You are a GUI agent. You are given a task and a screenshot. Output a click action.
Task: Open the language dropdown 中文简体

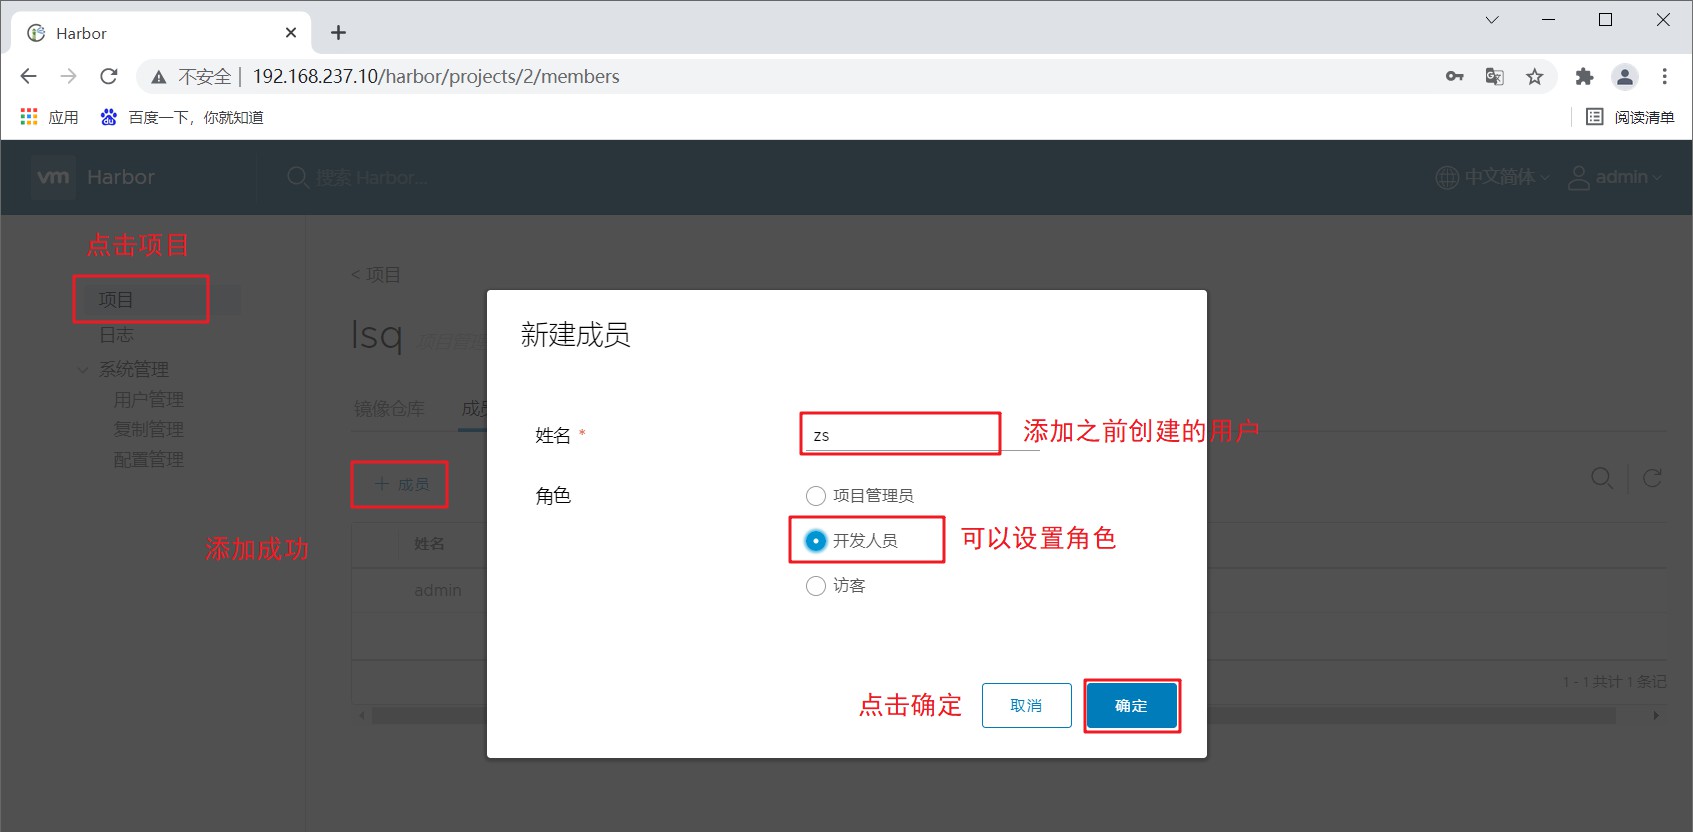pos(1493,177)
